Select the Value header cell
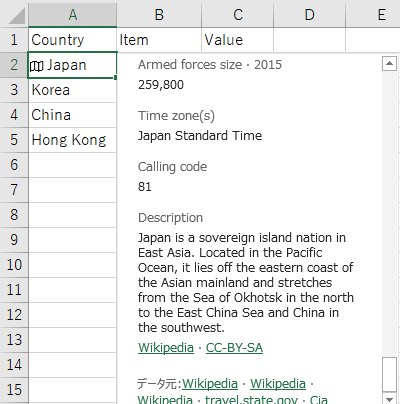The width and height of the screenshot is (400, 404). point(237,40)
